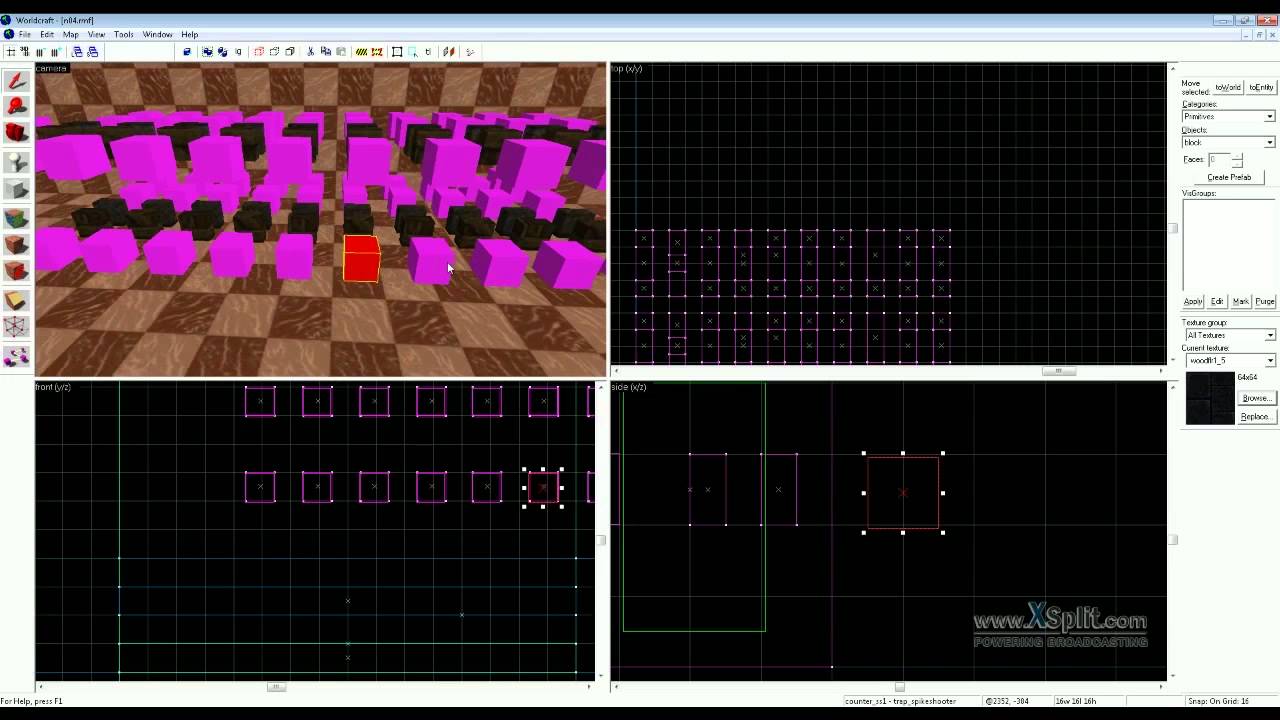The height and width of the screenshot is (720, 1280).
Task: Click the texture Browse button
Action: [1256, 398]
